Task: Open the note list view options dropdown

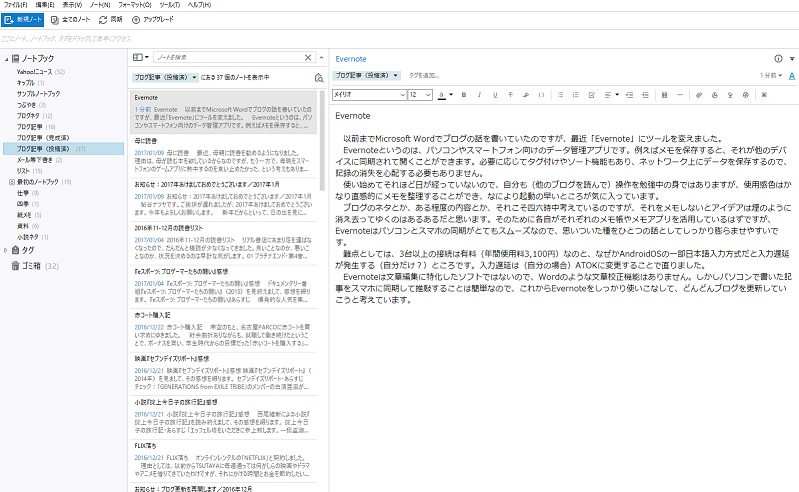Action: (141, 58)
